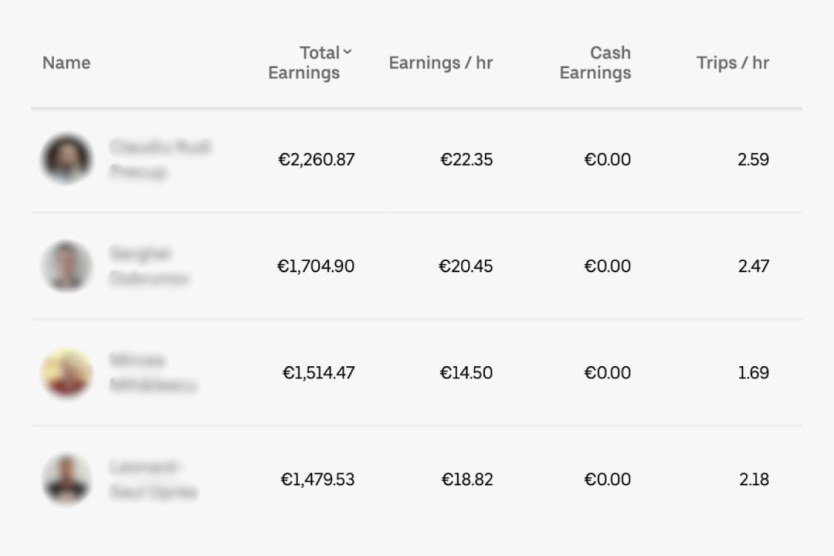
Task: Sort by the Name column header
Action: pyautogui.click(x=66, y=63)
